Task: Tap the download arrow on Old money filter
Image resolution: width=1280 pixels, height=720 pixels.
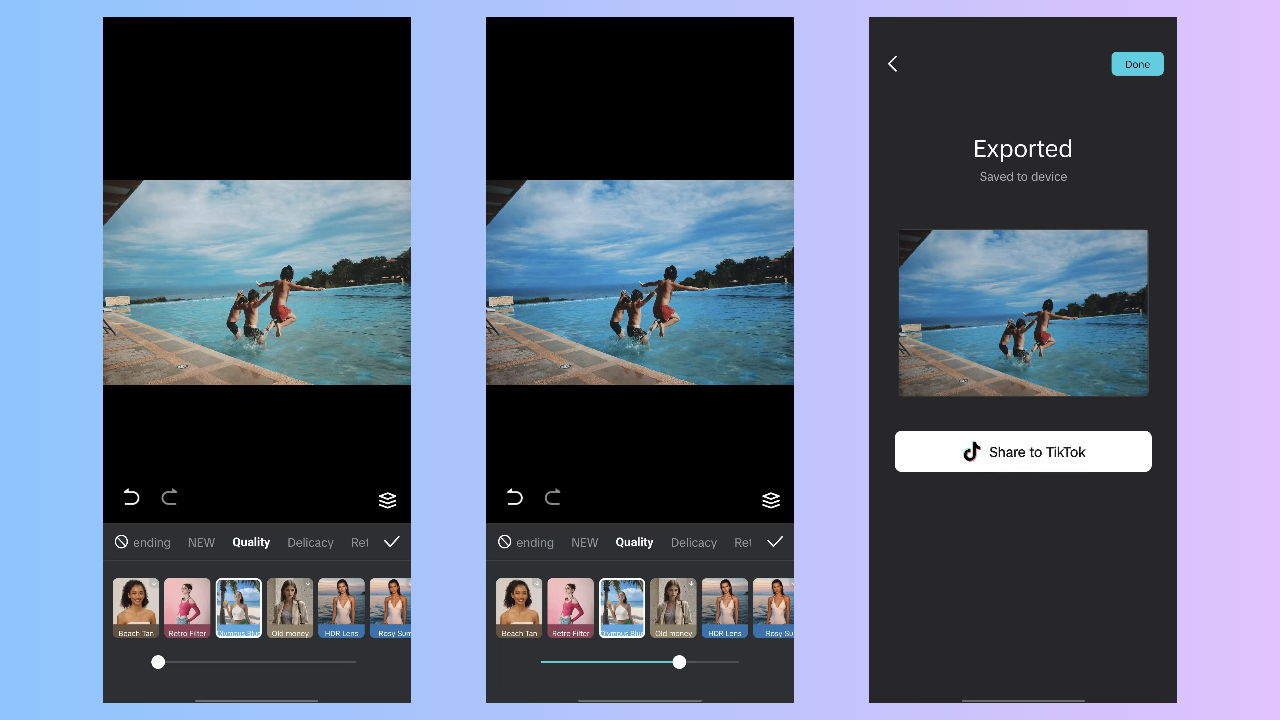Action: 691,583
